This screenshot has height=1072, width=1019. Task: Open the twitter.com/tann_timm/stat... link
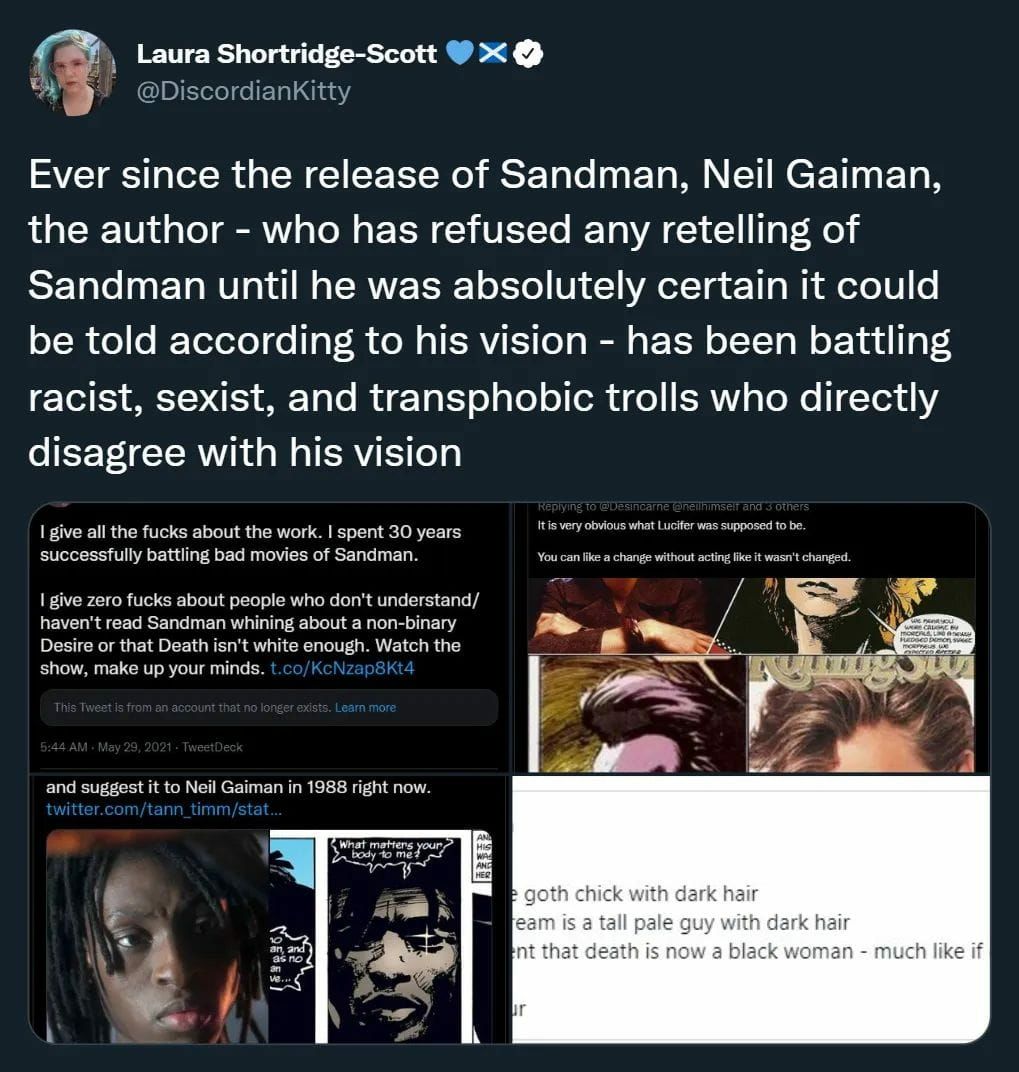pyautogui.click(x=163, y=809)
